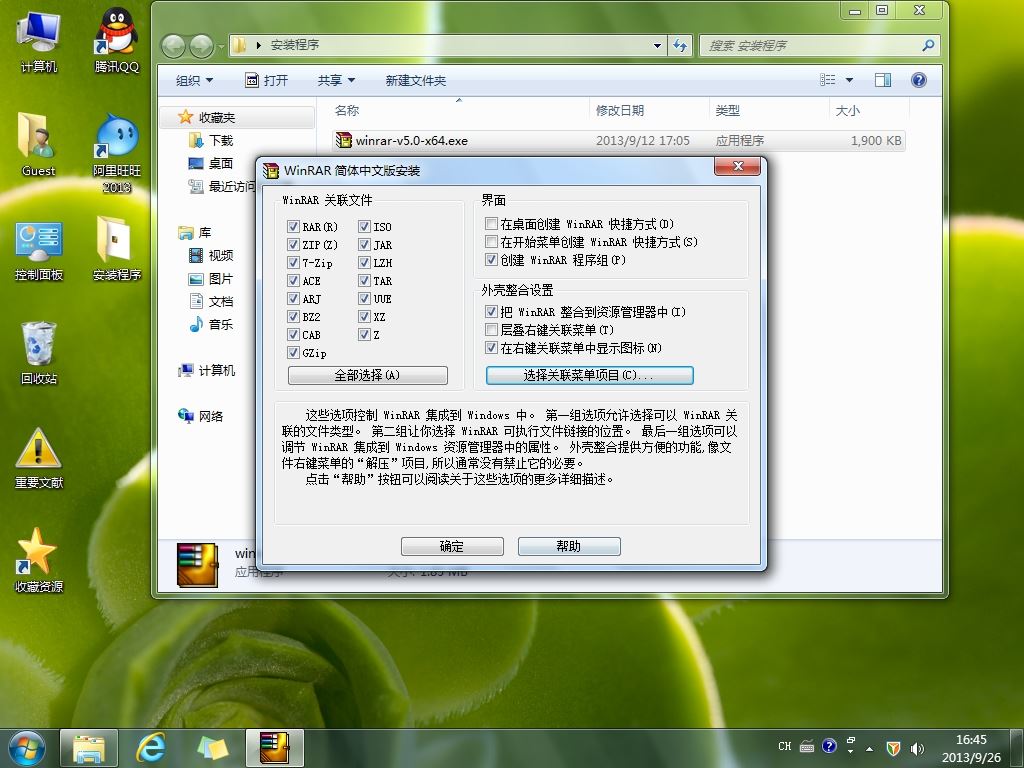
Task: Toggle the explorer preview pane icon
Action: point(883,80)
